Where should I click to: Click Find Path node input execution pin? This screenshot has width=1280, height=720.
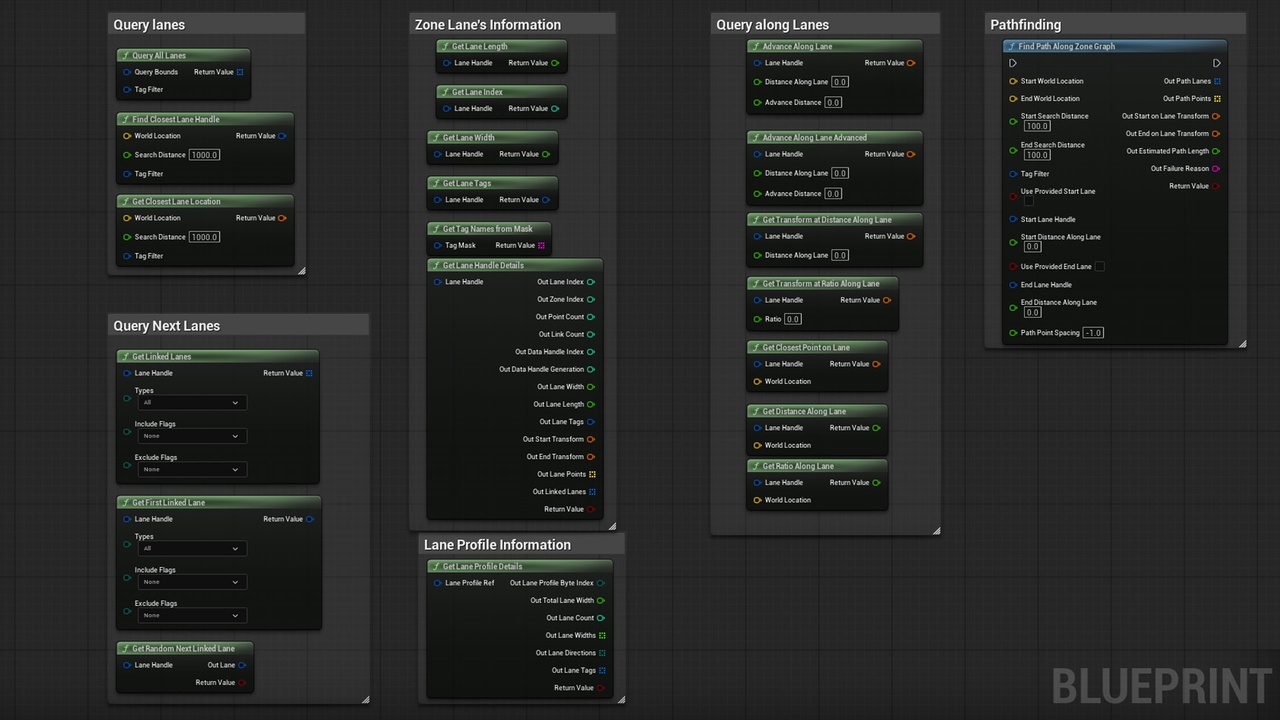(1013, 63)
